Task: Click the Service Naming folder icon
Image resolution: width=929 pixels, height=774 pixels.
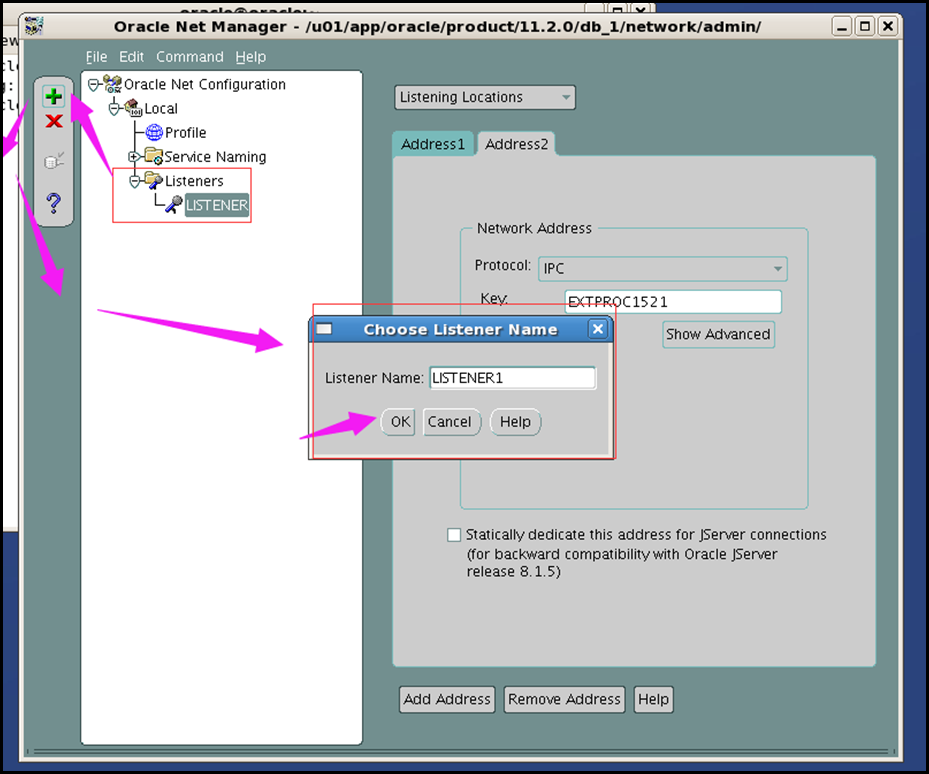Action: pyautogui.click(x=154, y=156)
